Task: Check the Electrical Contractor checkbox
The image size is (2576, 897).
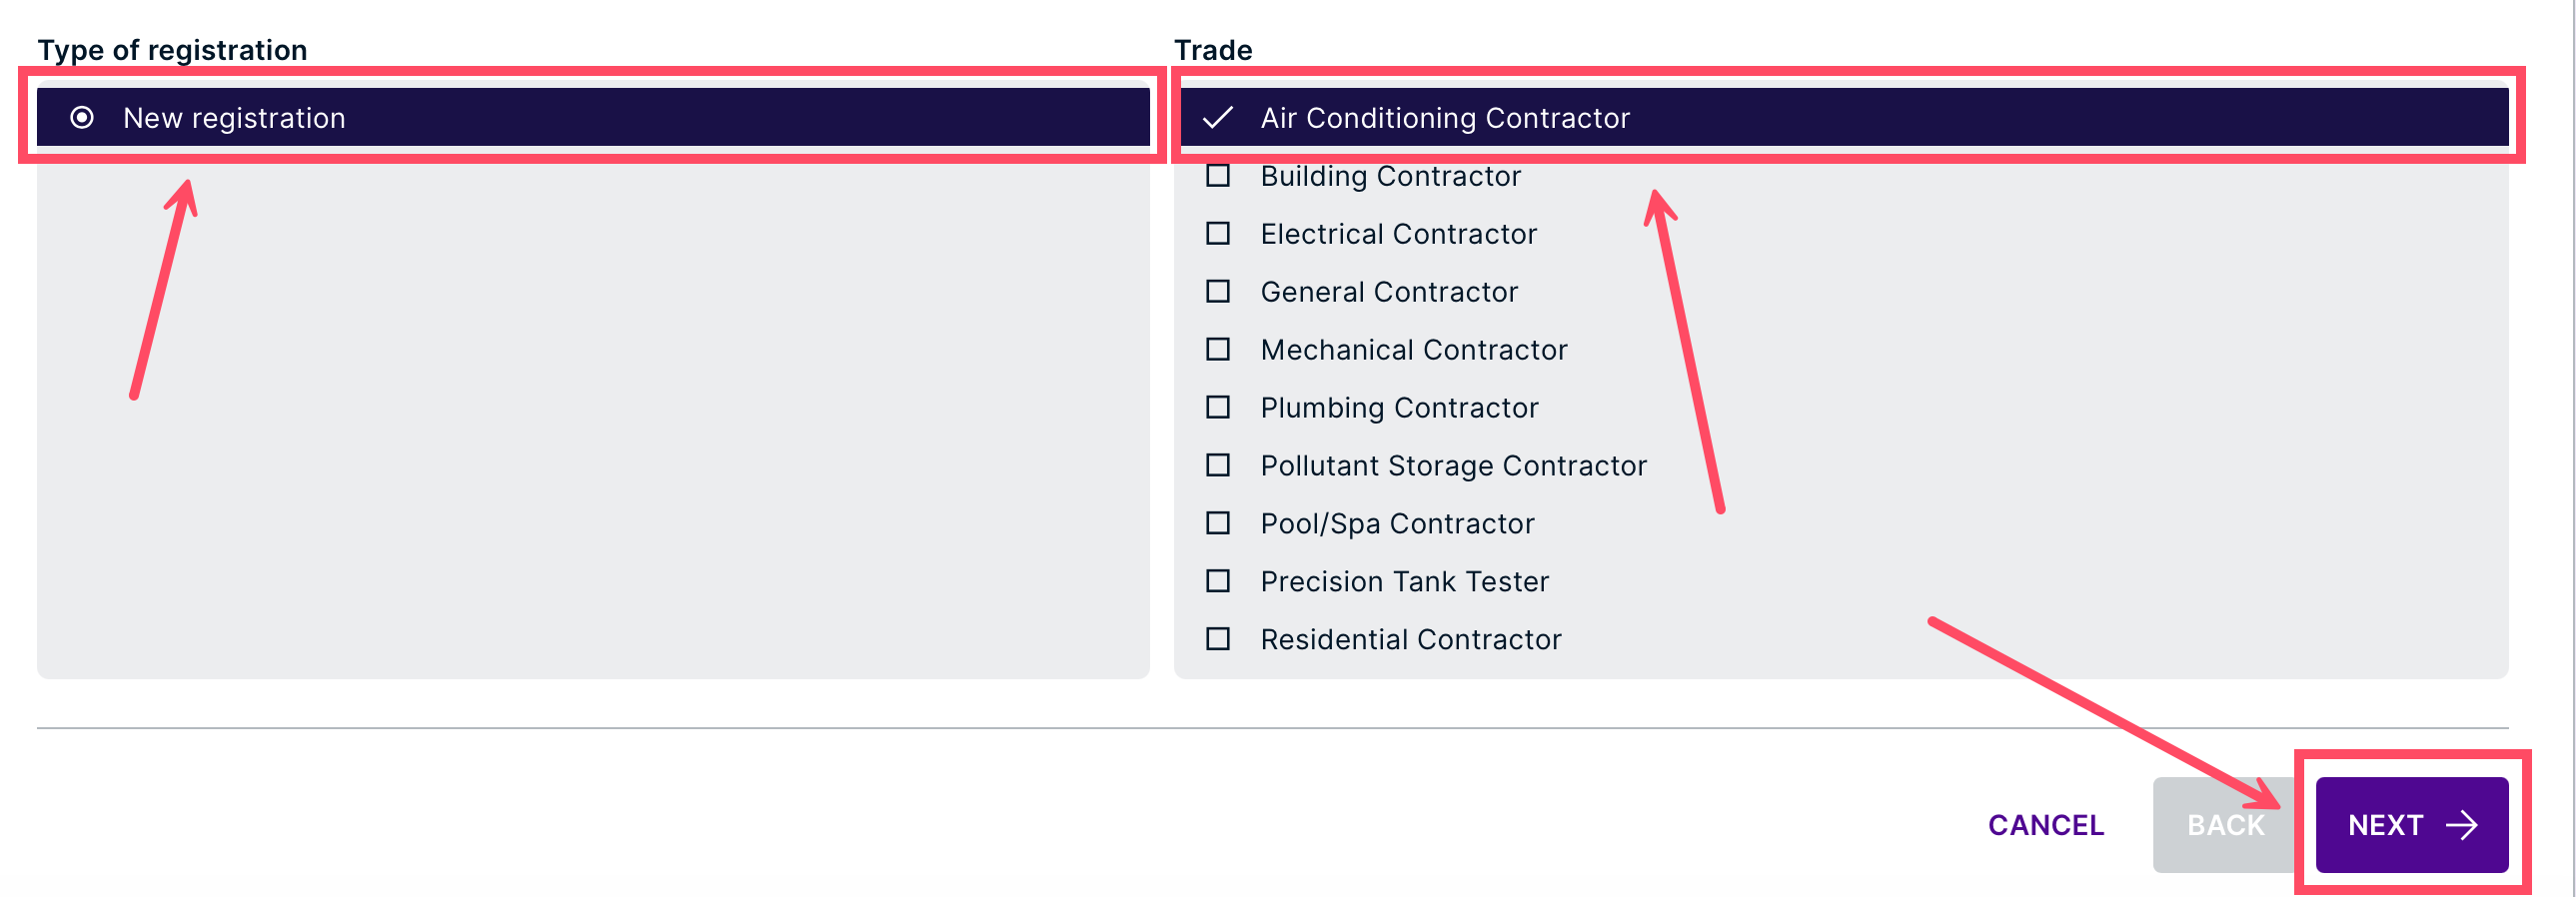Action: coord(1217,234)
